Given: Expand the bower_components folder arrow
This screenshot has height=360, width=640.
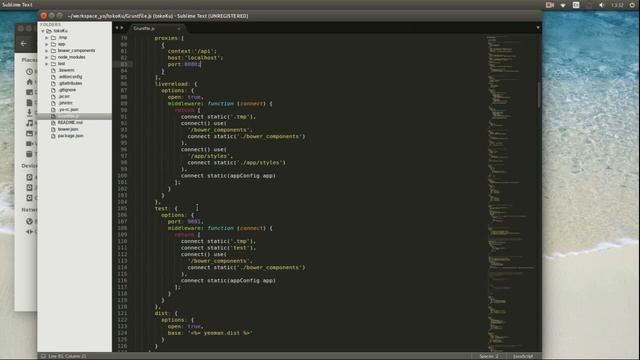Looking at the screenshot, I should pyautogui.click(x=47, y=51).
